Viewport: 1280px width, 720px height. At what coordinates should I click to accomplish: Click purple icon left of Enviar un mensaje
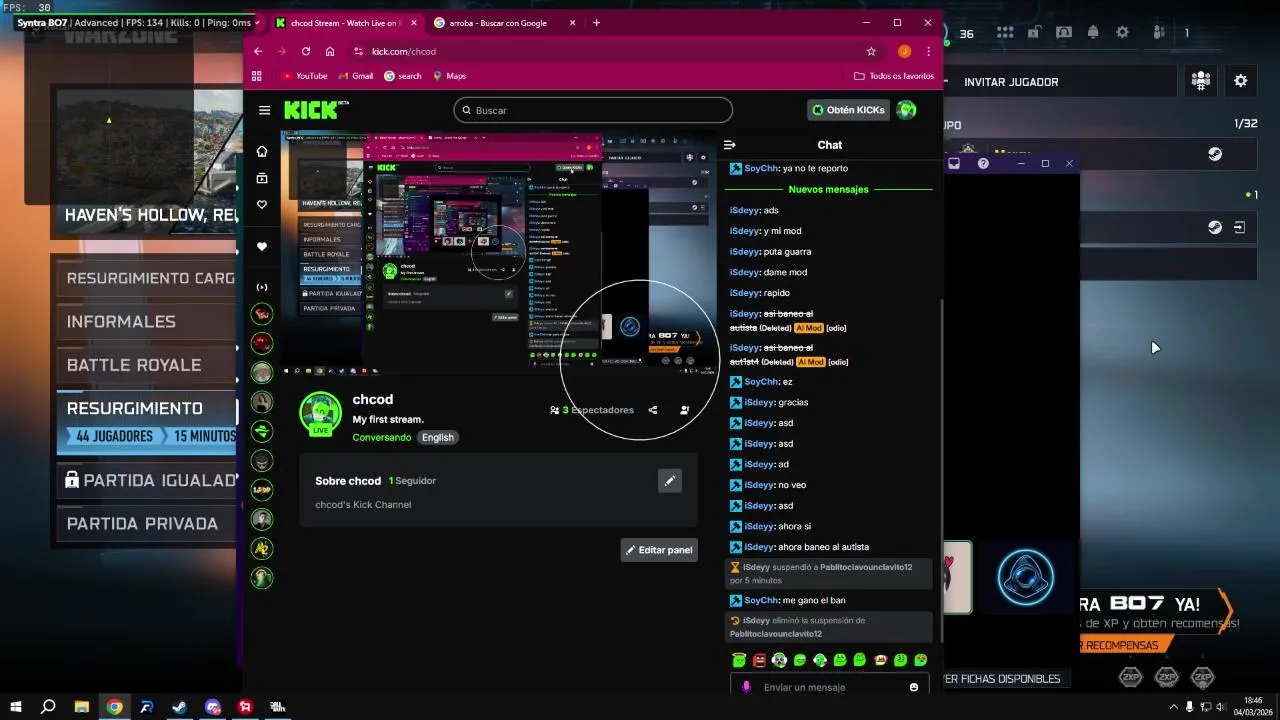coord(745,687)
